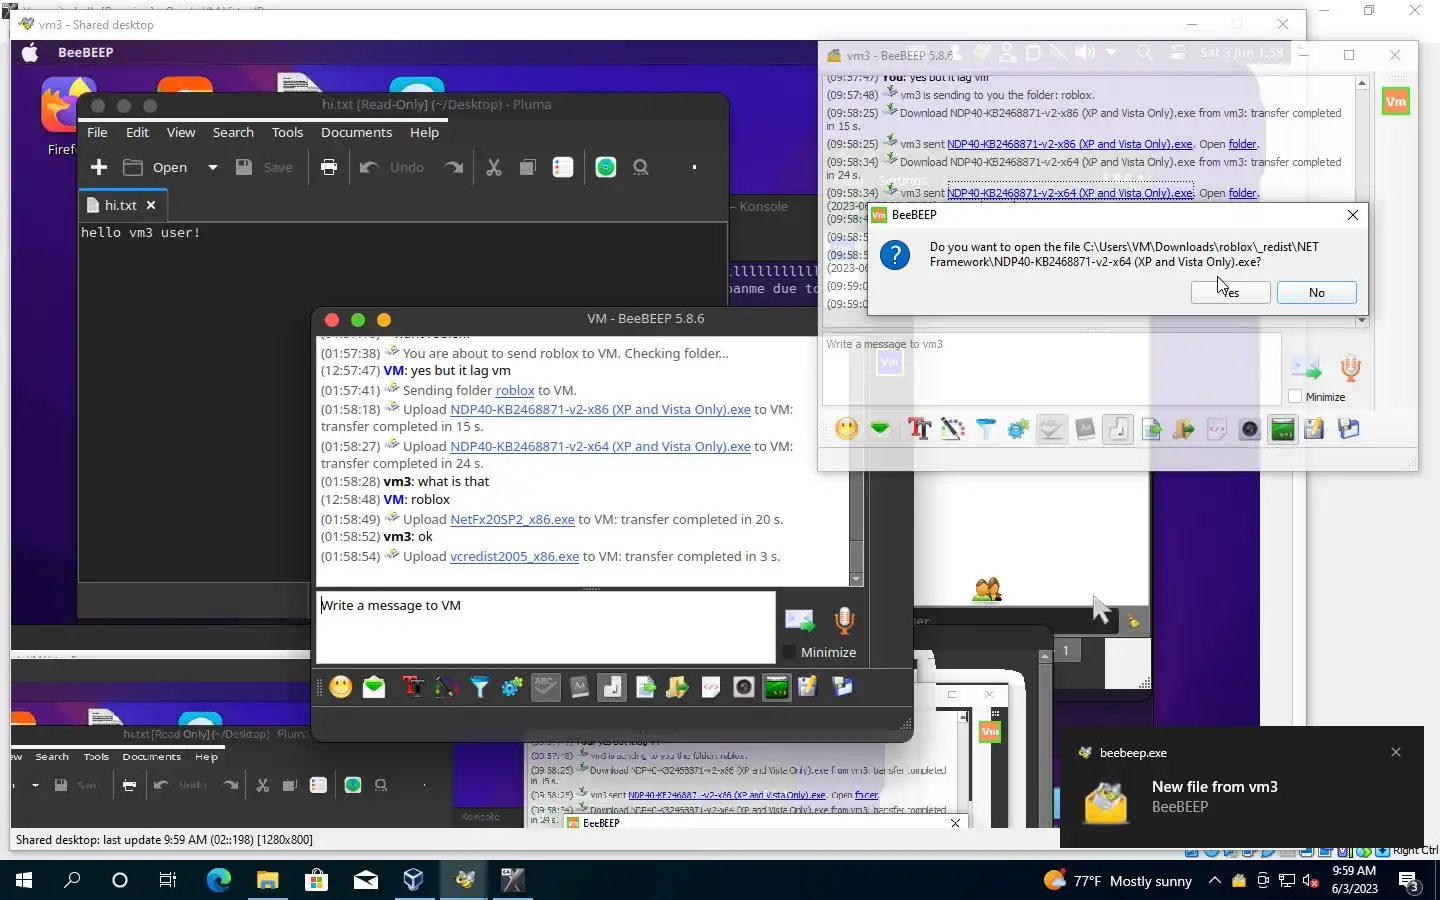The height and width of the screenshot is (900, 1440).
Task: Send file icon in VM chat toolbar
Action: click(645, 687)
